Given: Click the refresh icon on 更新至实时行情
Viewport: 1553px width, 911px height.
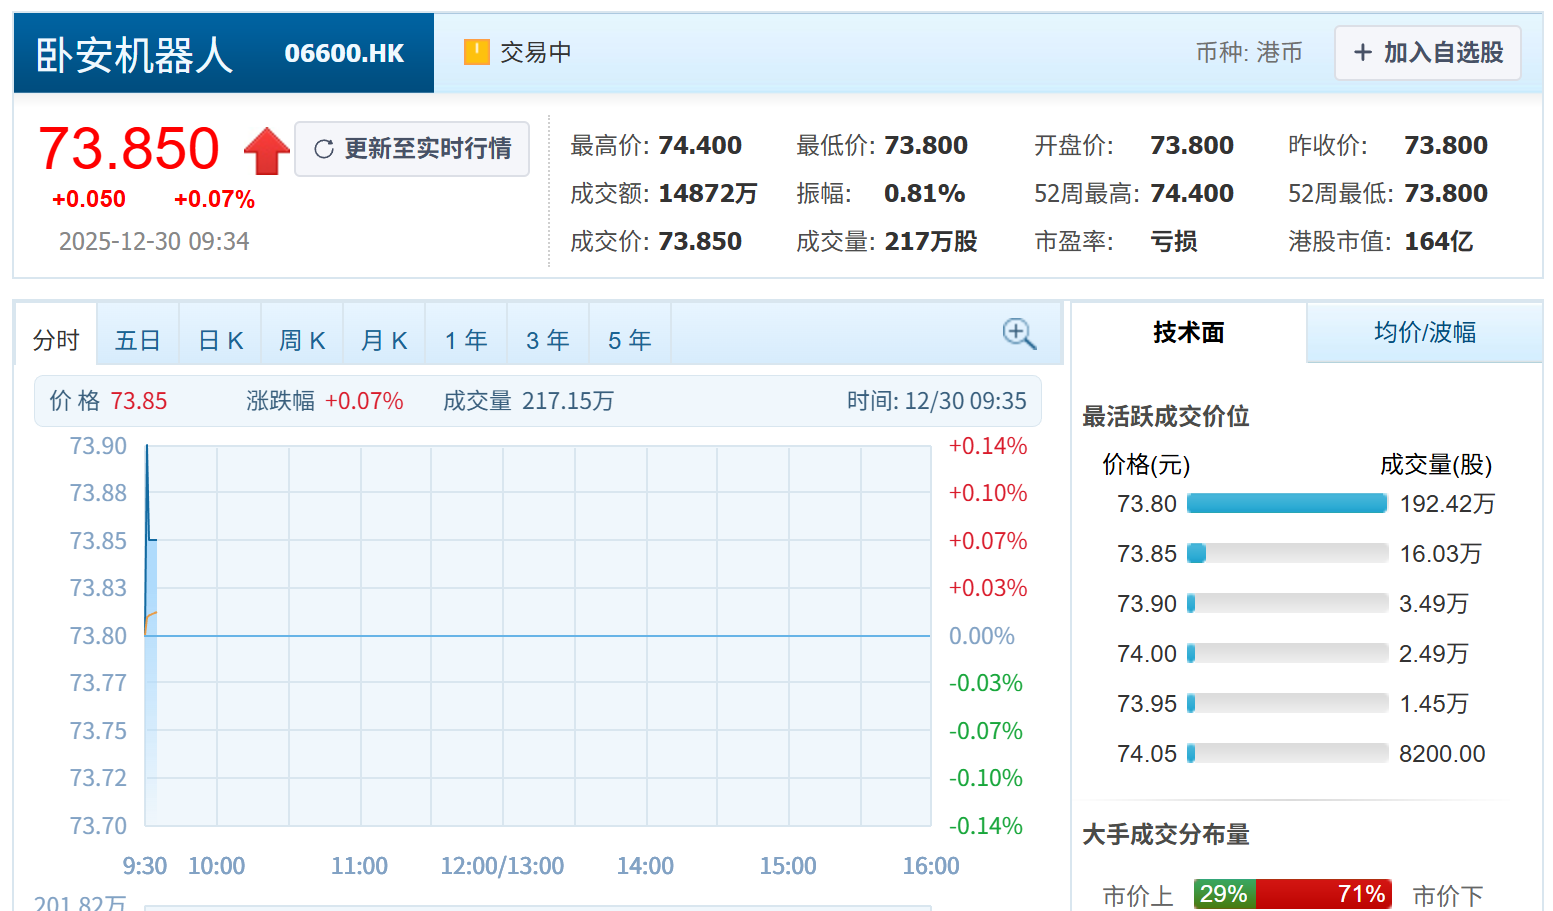Looking at the screenshot, I should click(323, 147).
